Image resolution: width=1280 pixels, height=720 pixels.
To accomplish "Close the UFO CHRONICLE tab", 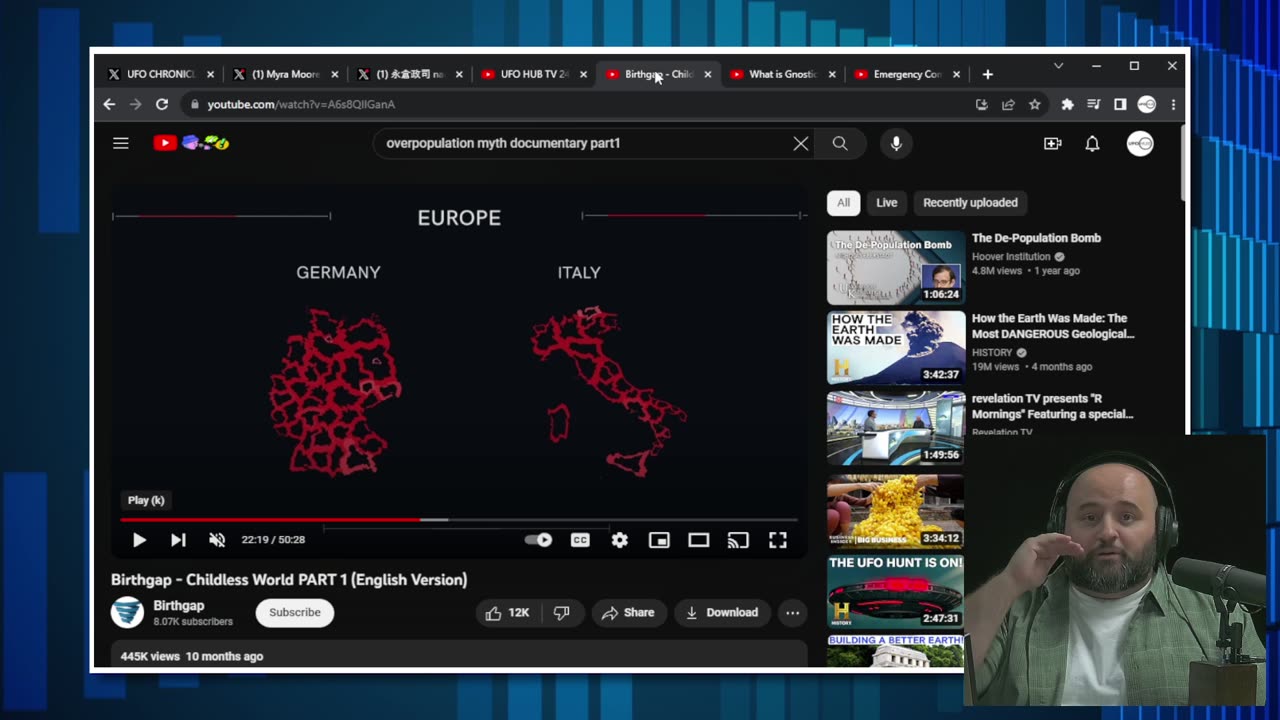I will [210, 74].
